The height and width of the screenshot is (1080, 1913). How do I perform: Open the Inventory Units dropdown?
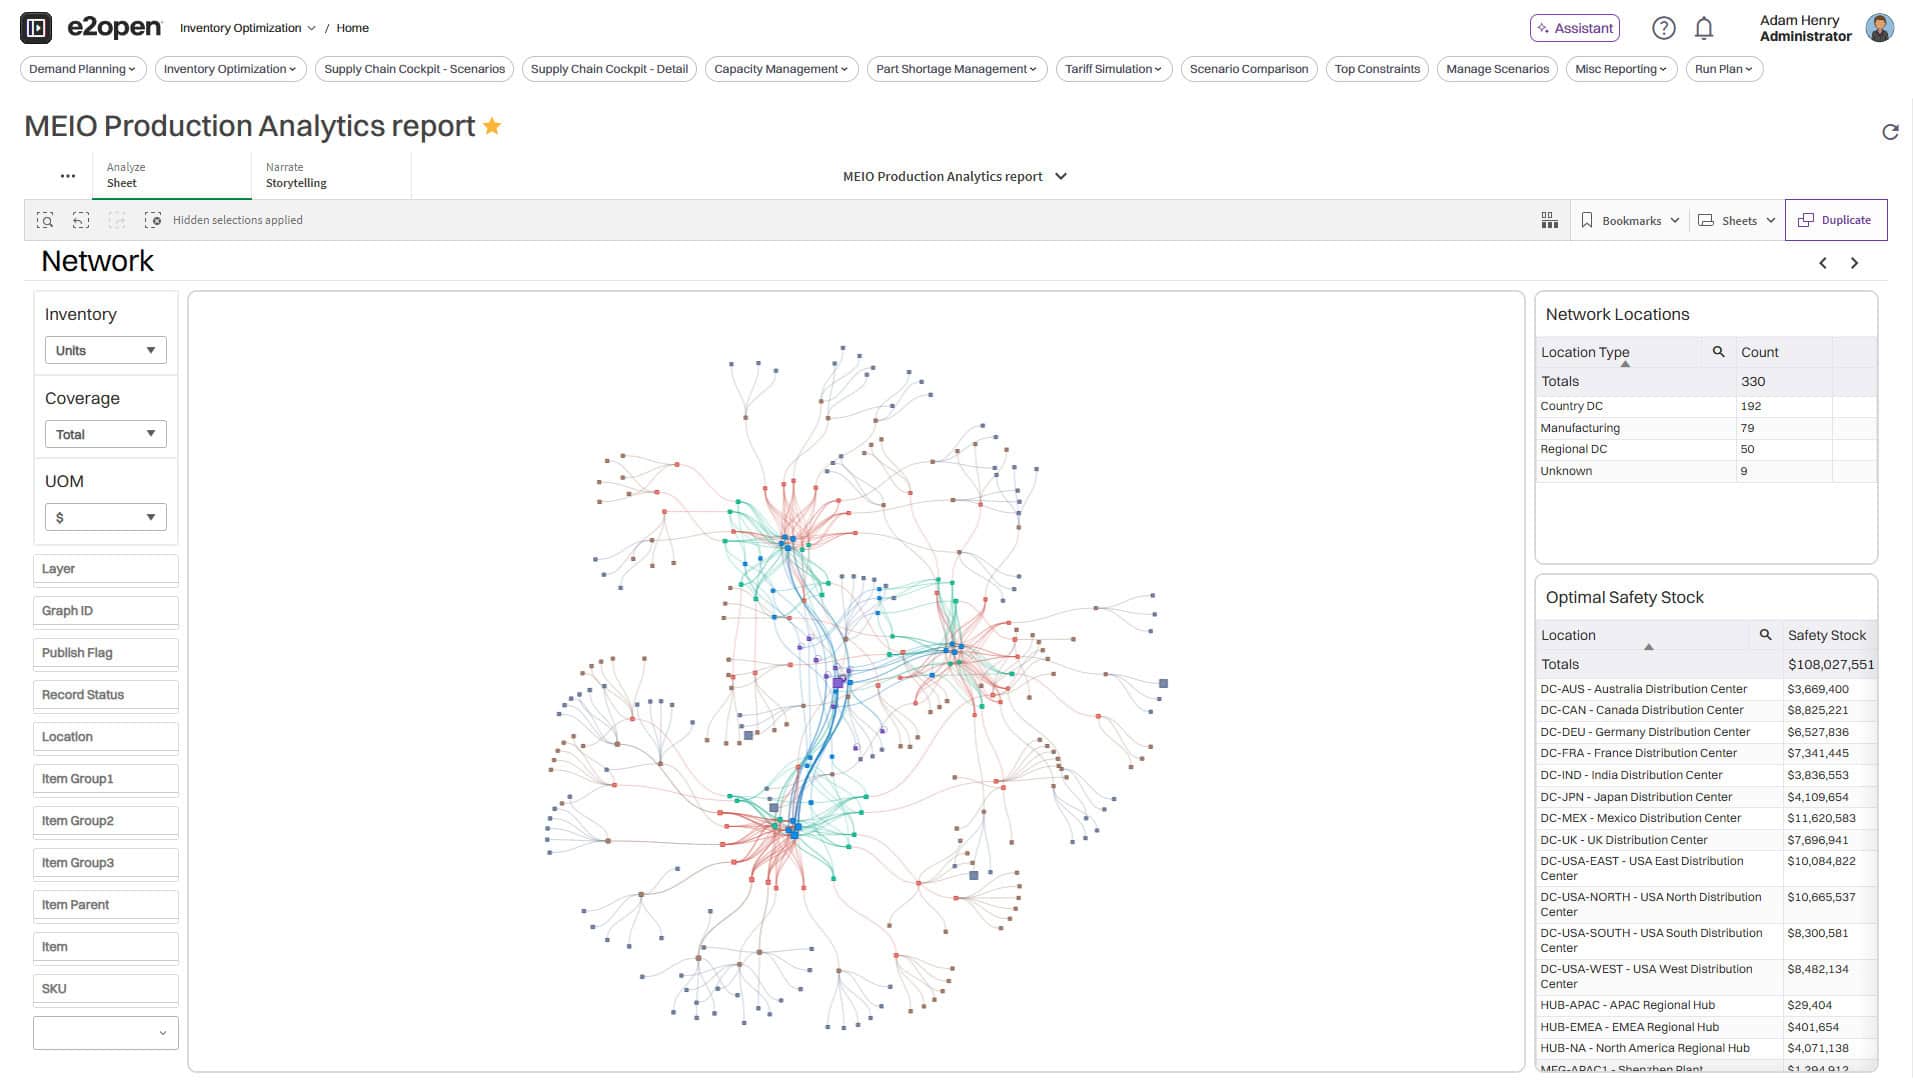[105, 350]
